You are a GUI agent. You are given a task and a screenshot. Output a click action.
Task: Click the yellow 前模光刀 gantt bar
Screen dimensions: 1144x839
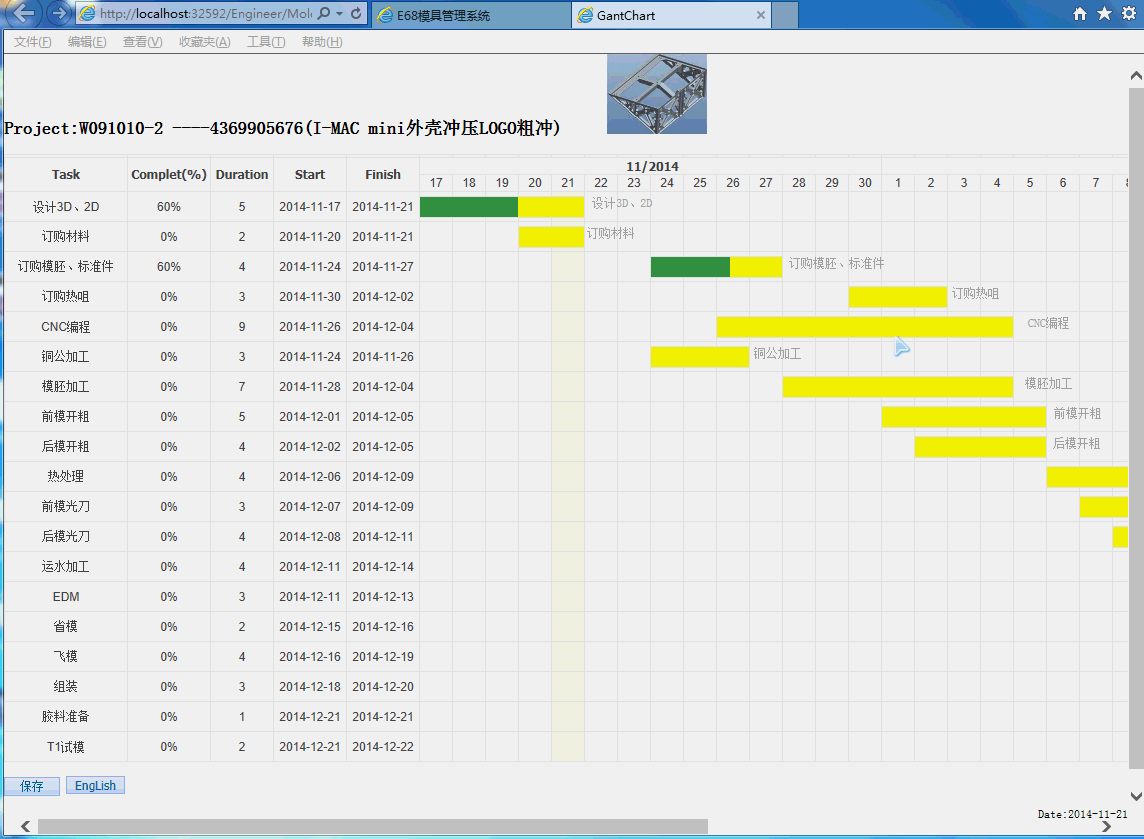1104,506
